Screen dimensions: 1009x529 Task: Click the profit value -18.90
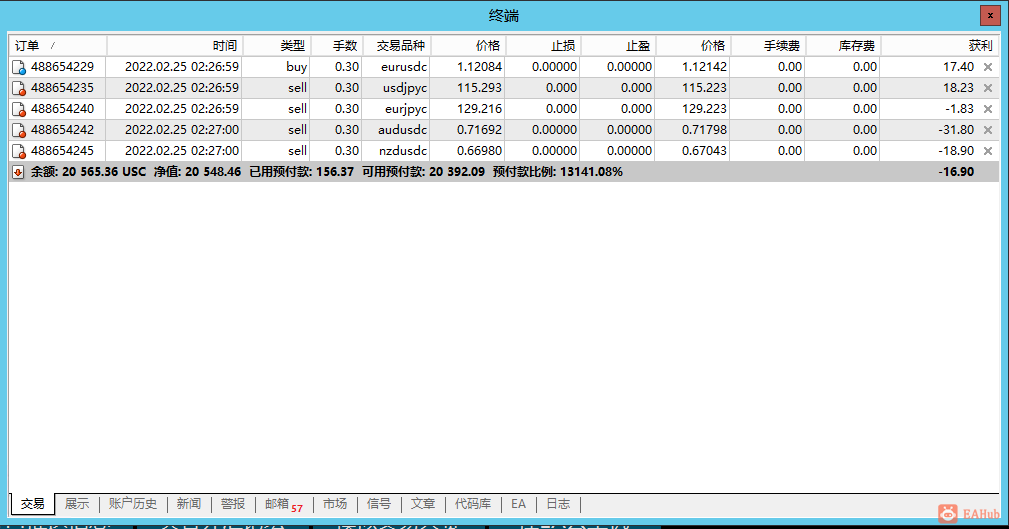(x=956, y=151)
